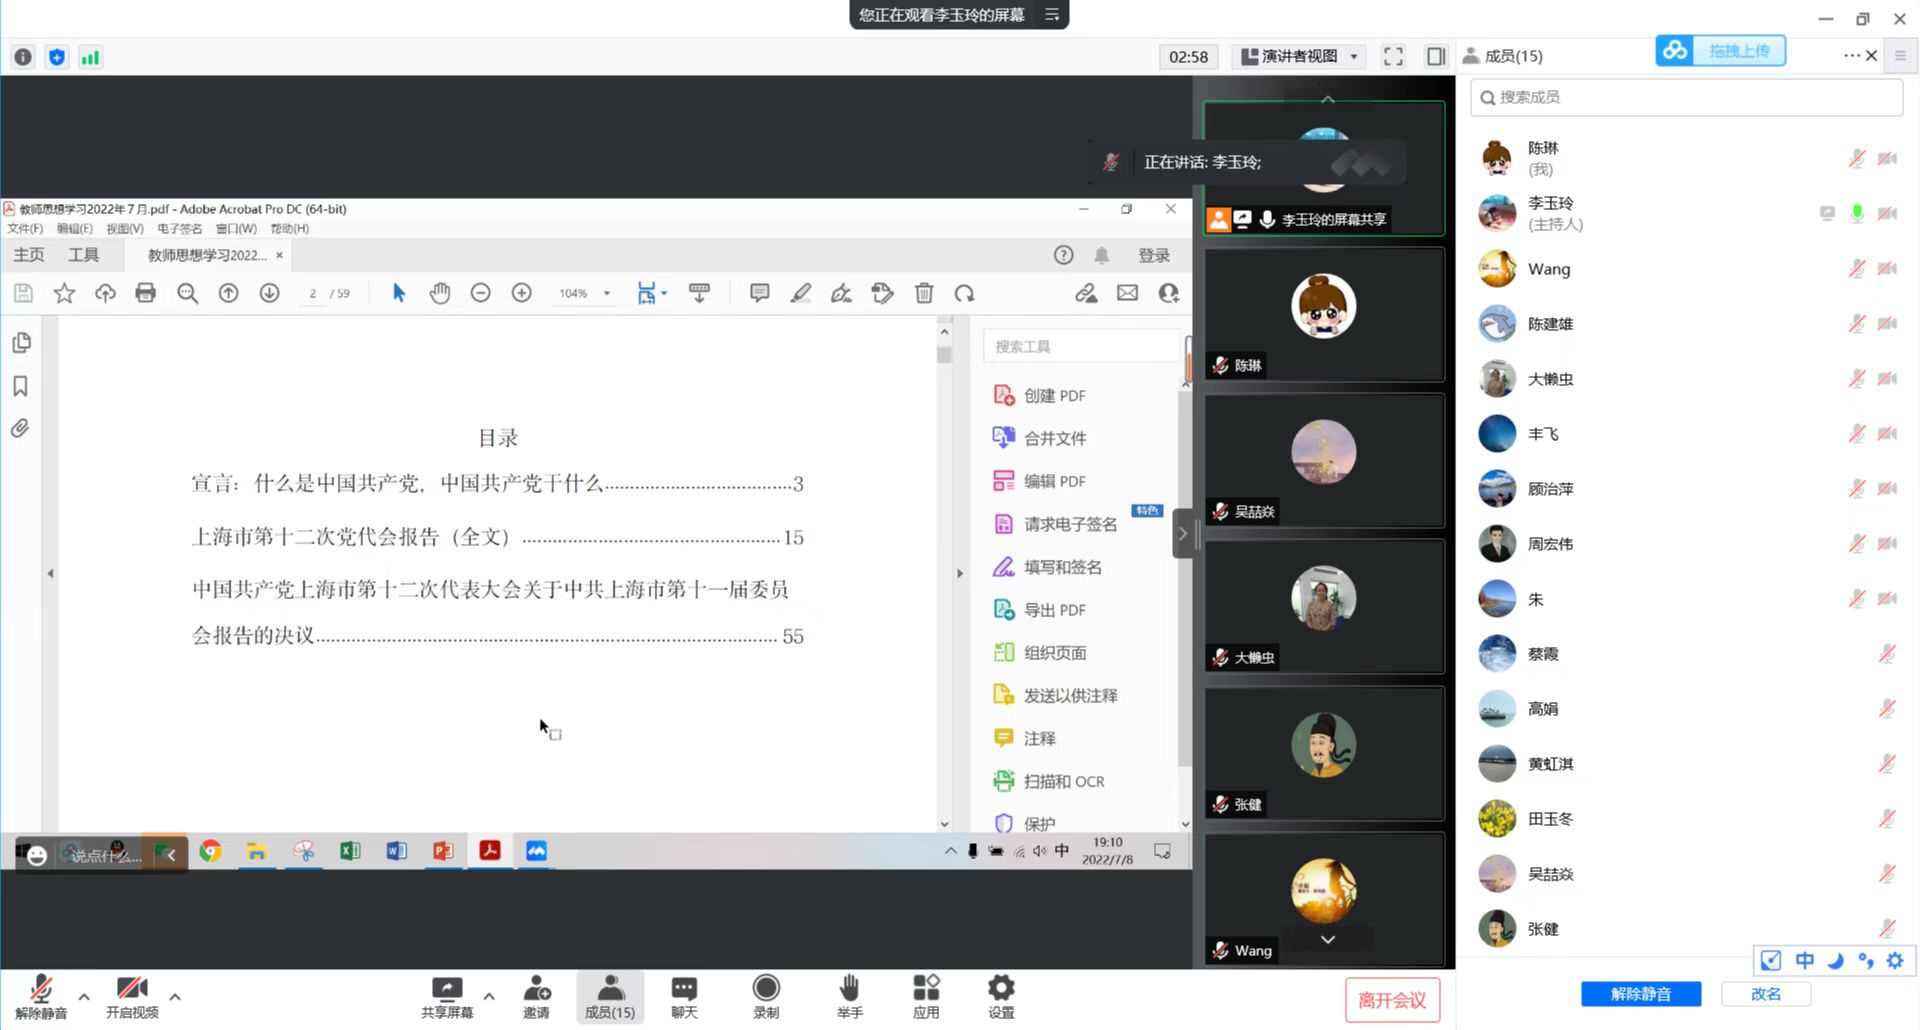1920x1030 pixels.
Task: Open the 文件(F) menu in Acrobat
Action: tap(25, 229)
